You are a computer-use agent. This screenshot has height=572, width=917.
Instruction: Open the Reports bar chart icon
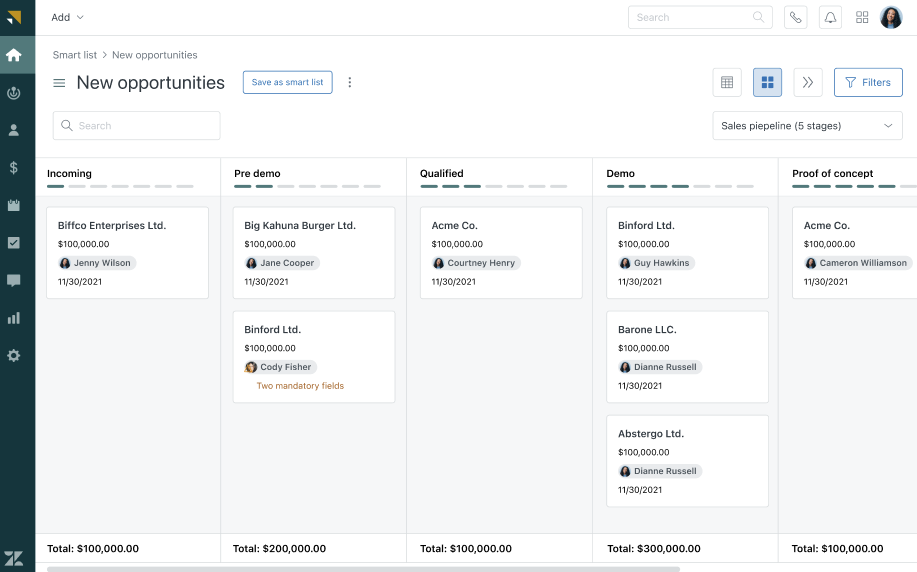click(x=14, y=318)
